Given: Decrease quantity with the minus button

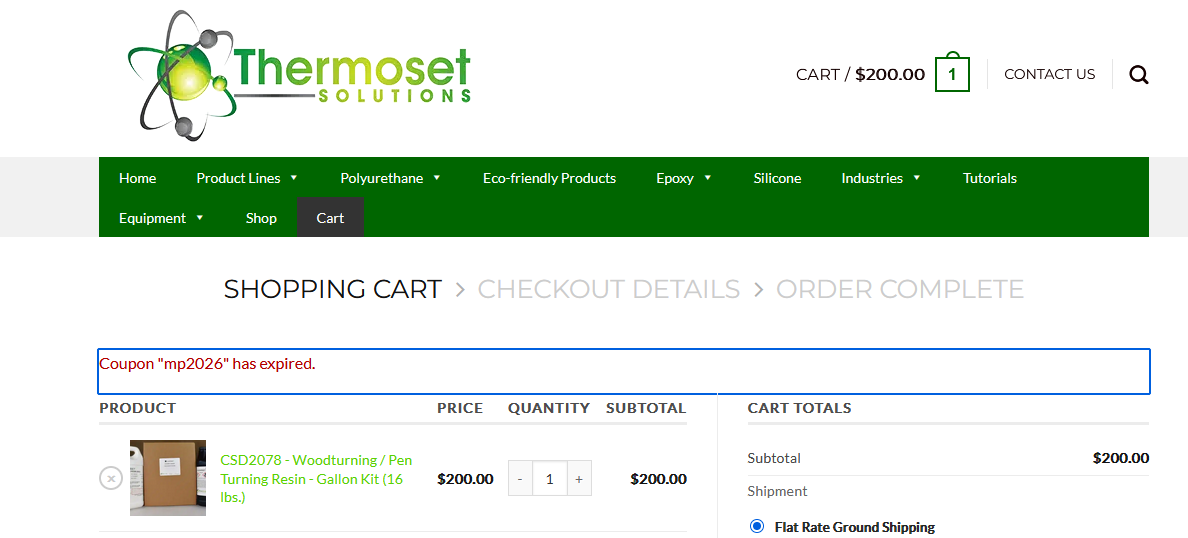Looking at the screenshot, I should point(520,479).
